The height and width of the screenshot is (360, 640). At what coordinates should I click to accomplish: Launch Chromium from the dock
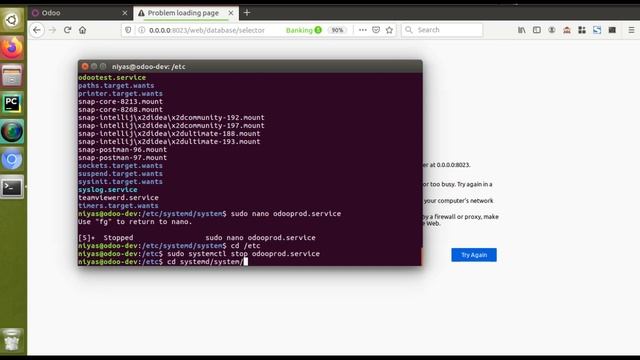point(12,160)
